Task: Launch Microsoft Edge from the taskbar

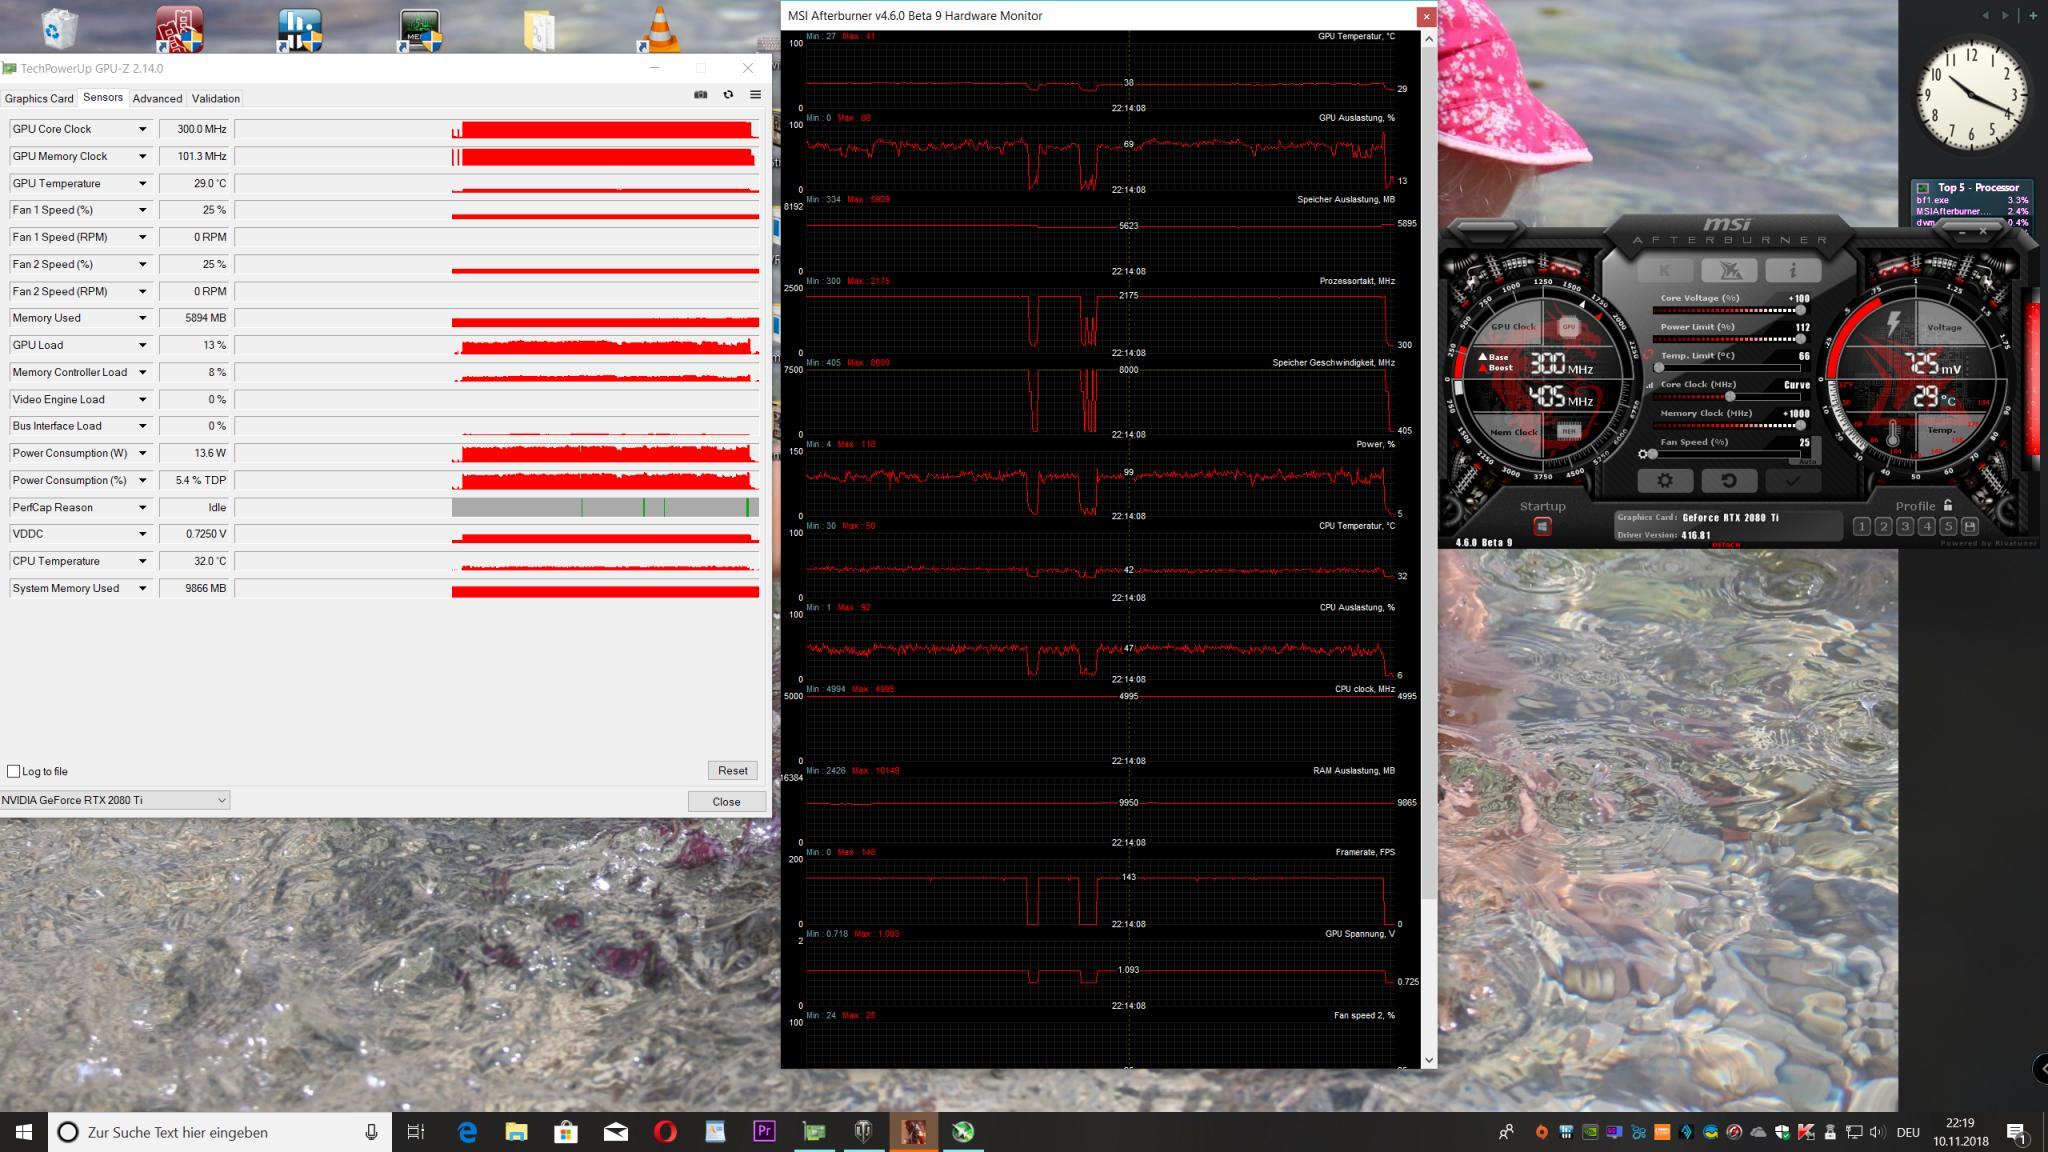Action: 467,1132
